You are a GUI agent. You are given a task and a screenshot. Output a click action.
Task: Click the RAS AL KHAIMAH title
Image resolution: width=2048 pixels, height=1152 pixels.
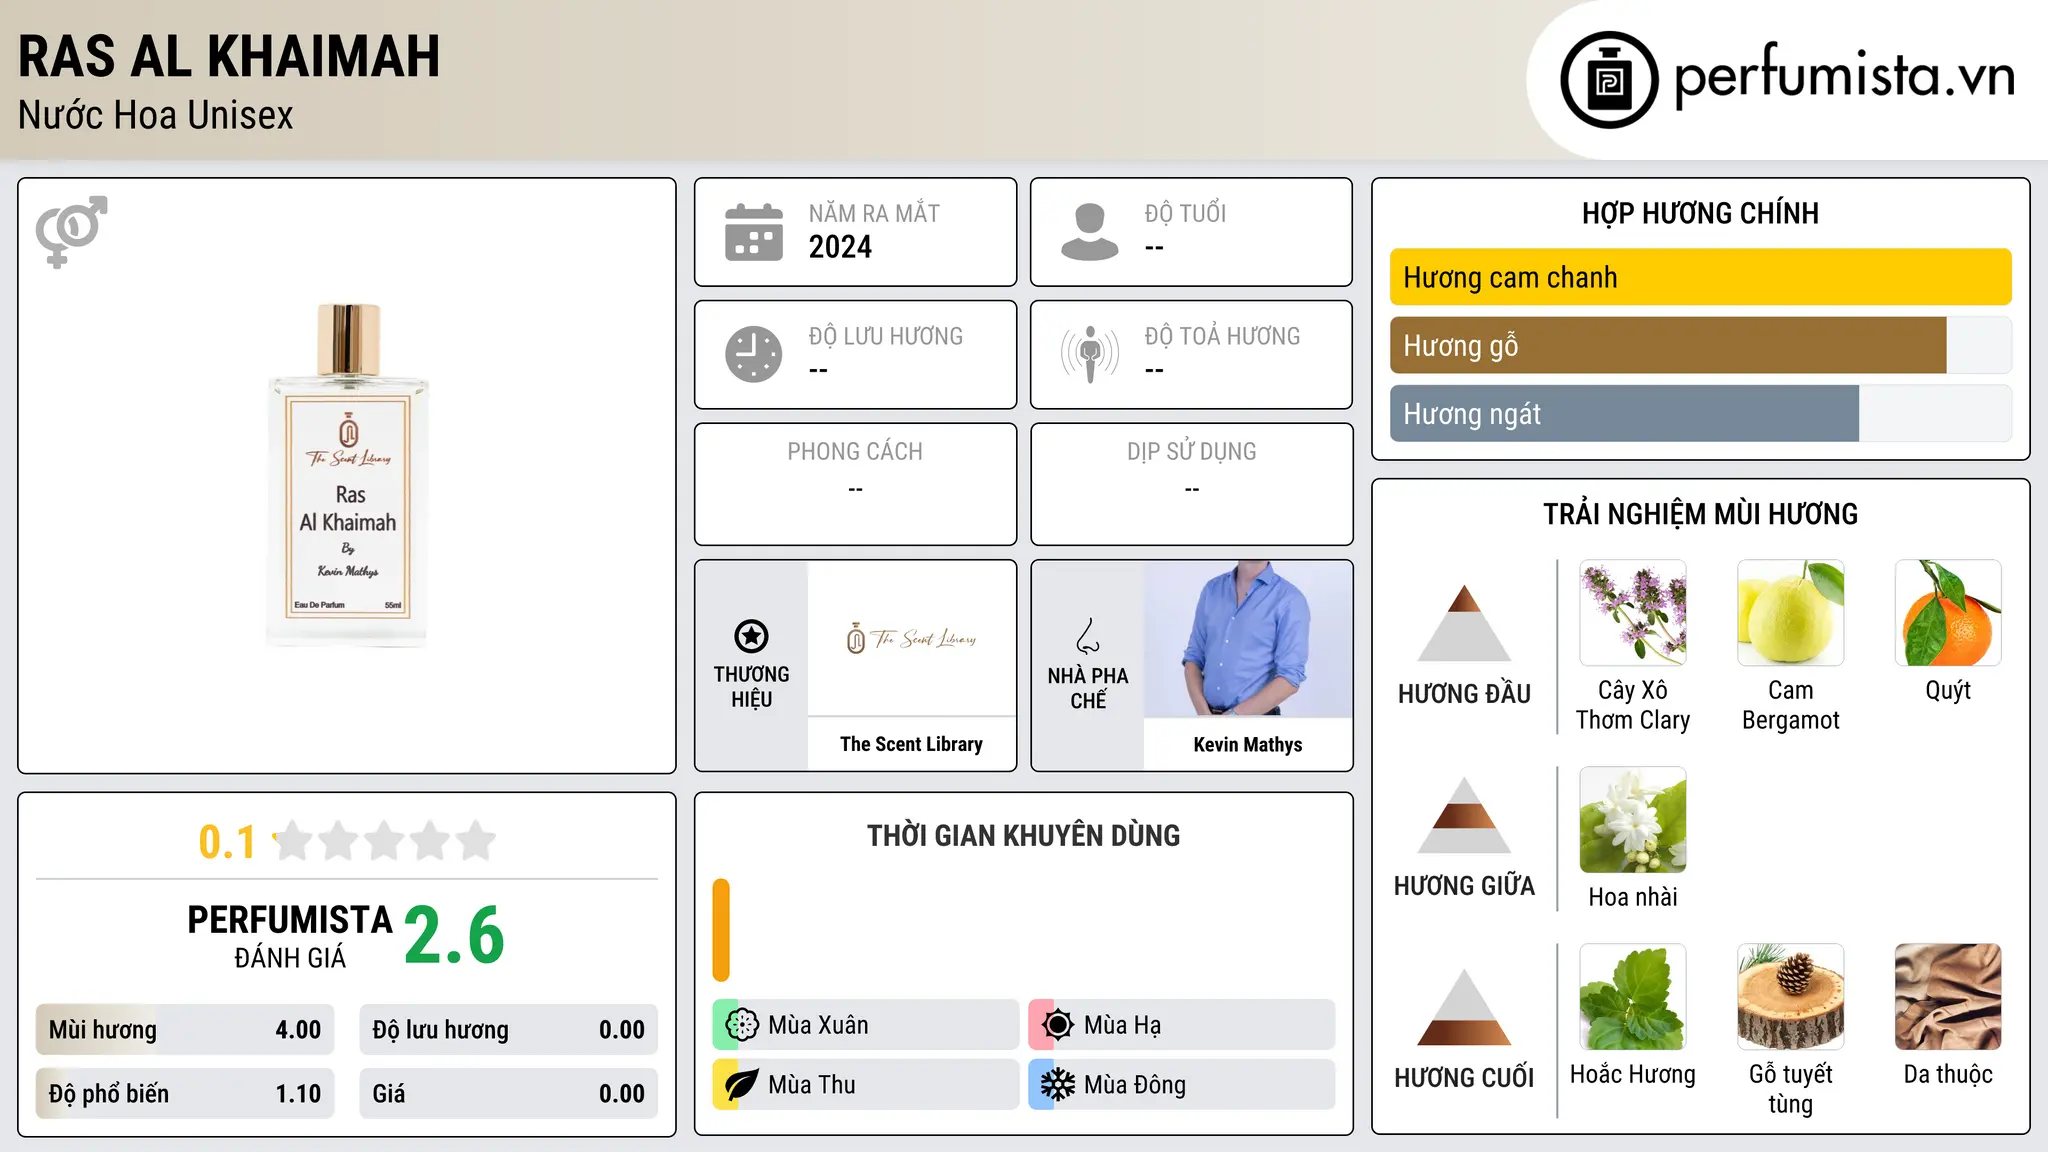click(229, 56)
